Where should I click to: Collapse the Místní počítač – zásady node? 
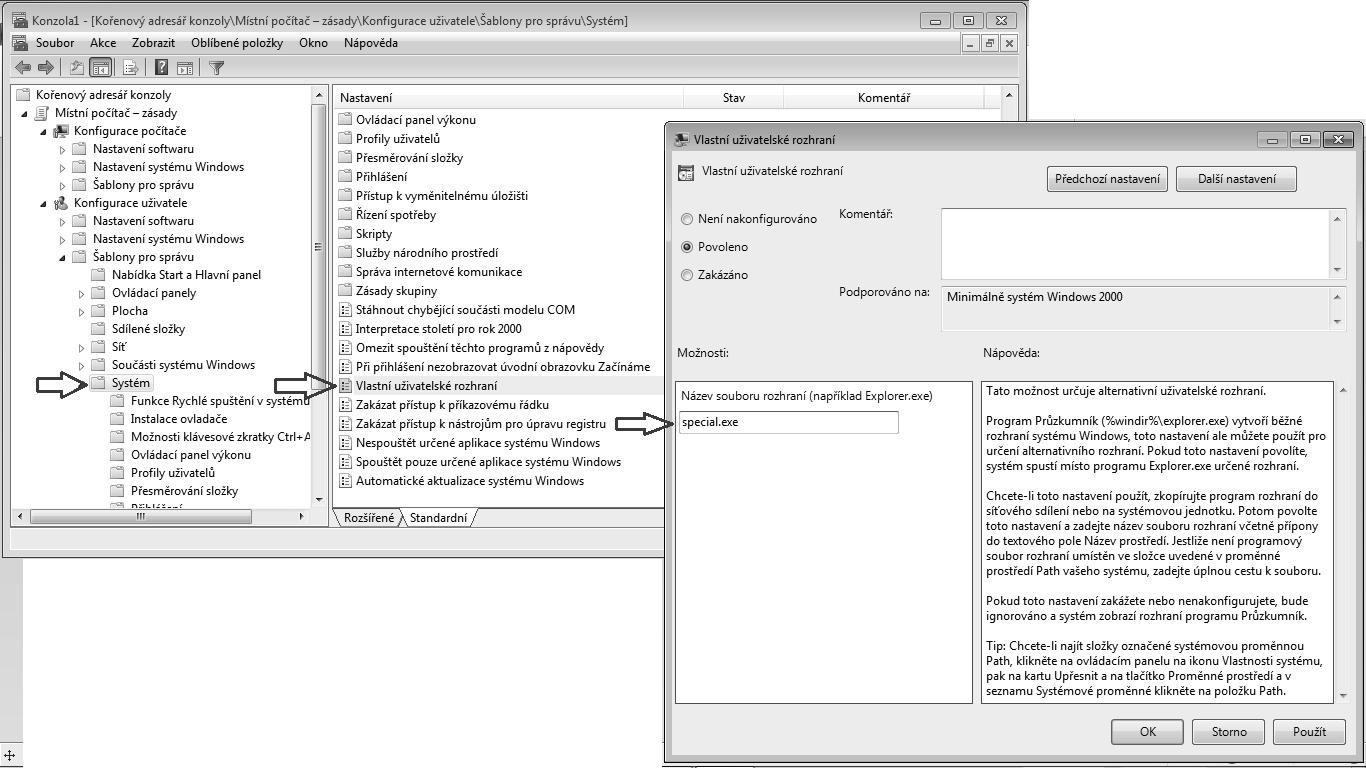coord(25,114)
